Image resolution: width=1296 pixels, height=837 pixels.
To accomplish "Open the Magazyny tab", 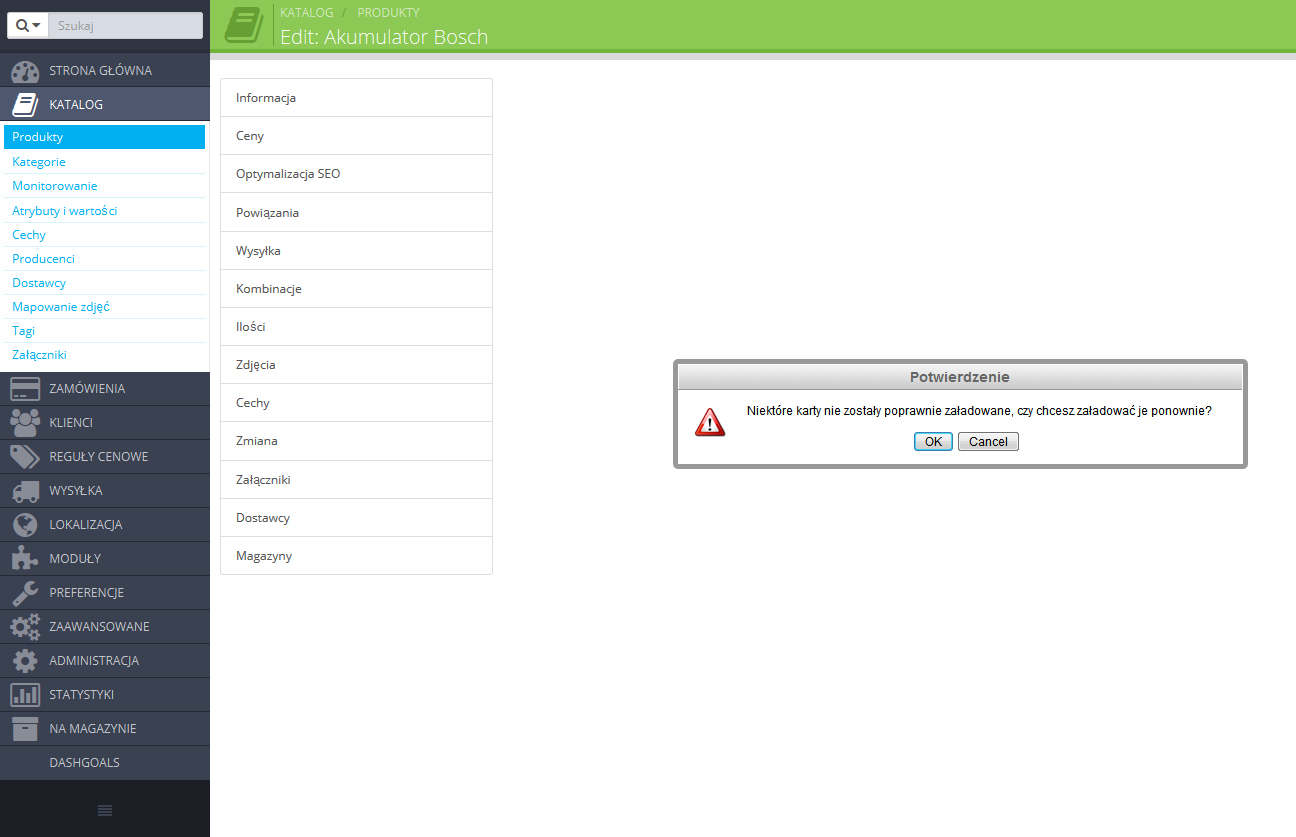I will [356, 556].
